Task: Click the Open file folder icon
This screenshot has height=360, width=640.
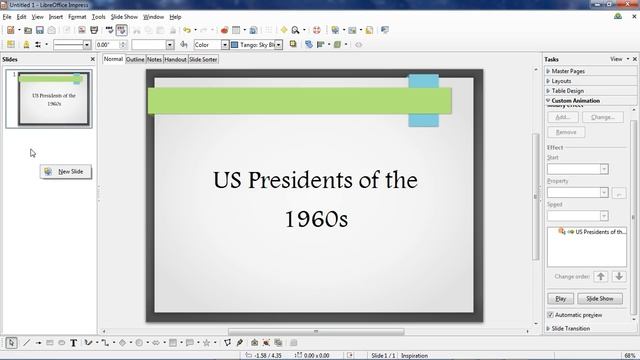Action: pos(28,30)
